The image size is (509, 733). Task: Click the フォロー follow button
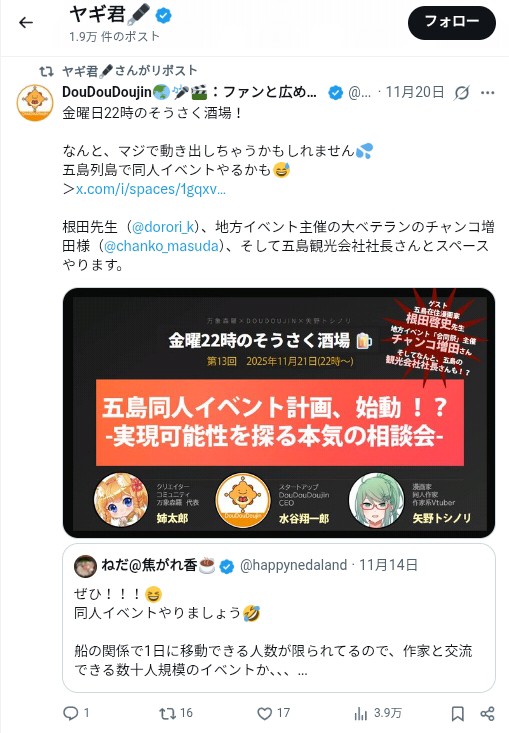(452, 22)
